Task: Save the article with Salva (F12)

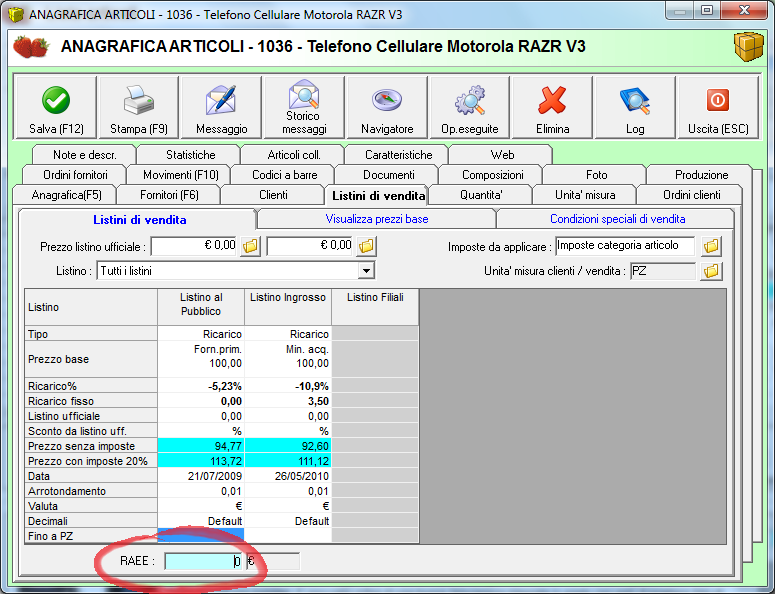Action: [x=56, y=107]
